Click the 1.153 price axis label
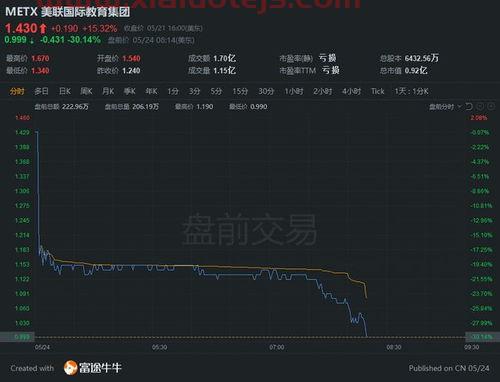Screen dimensions: 500x382 (22, 264)
